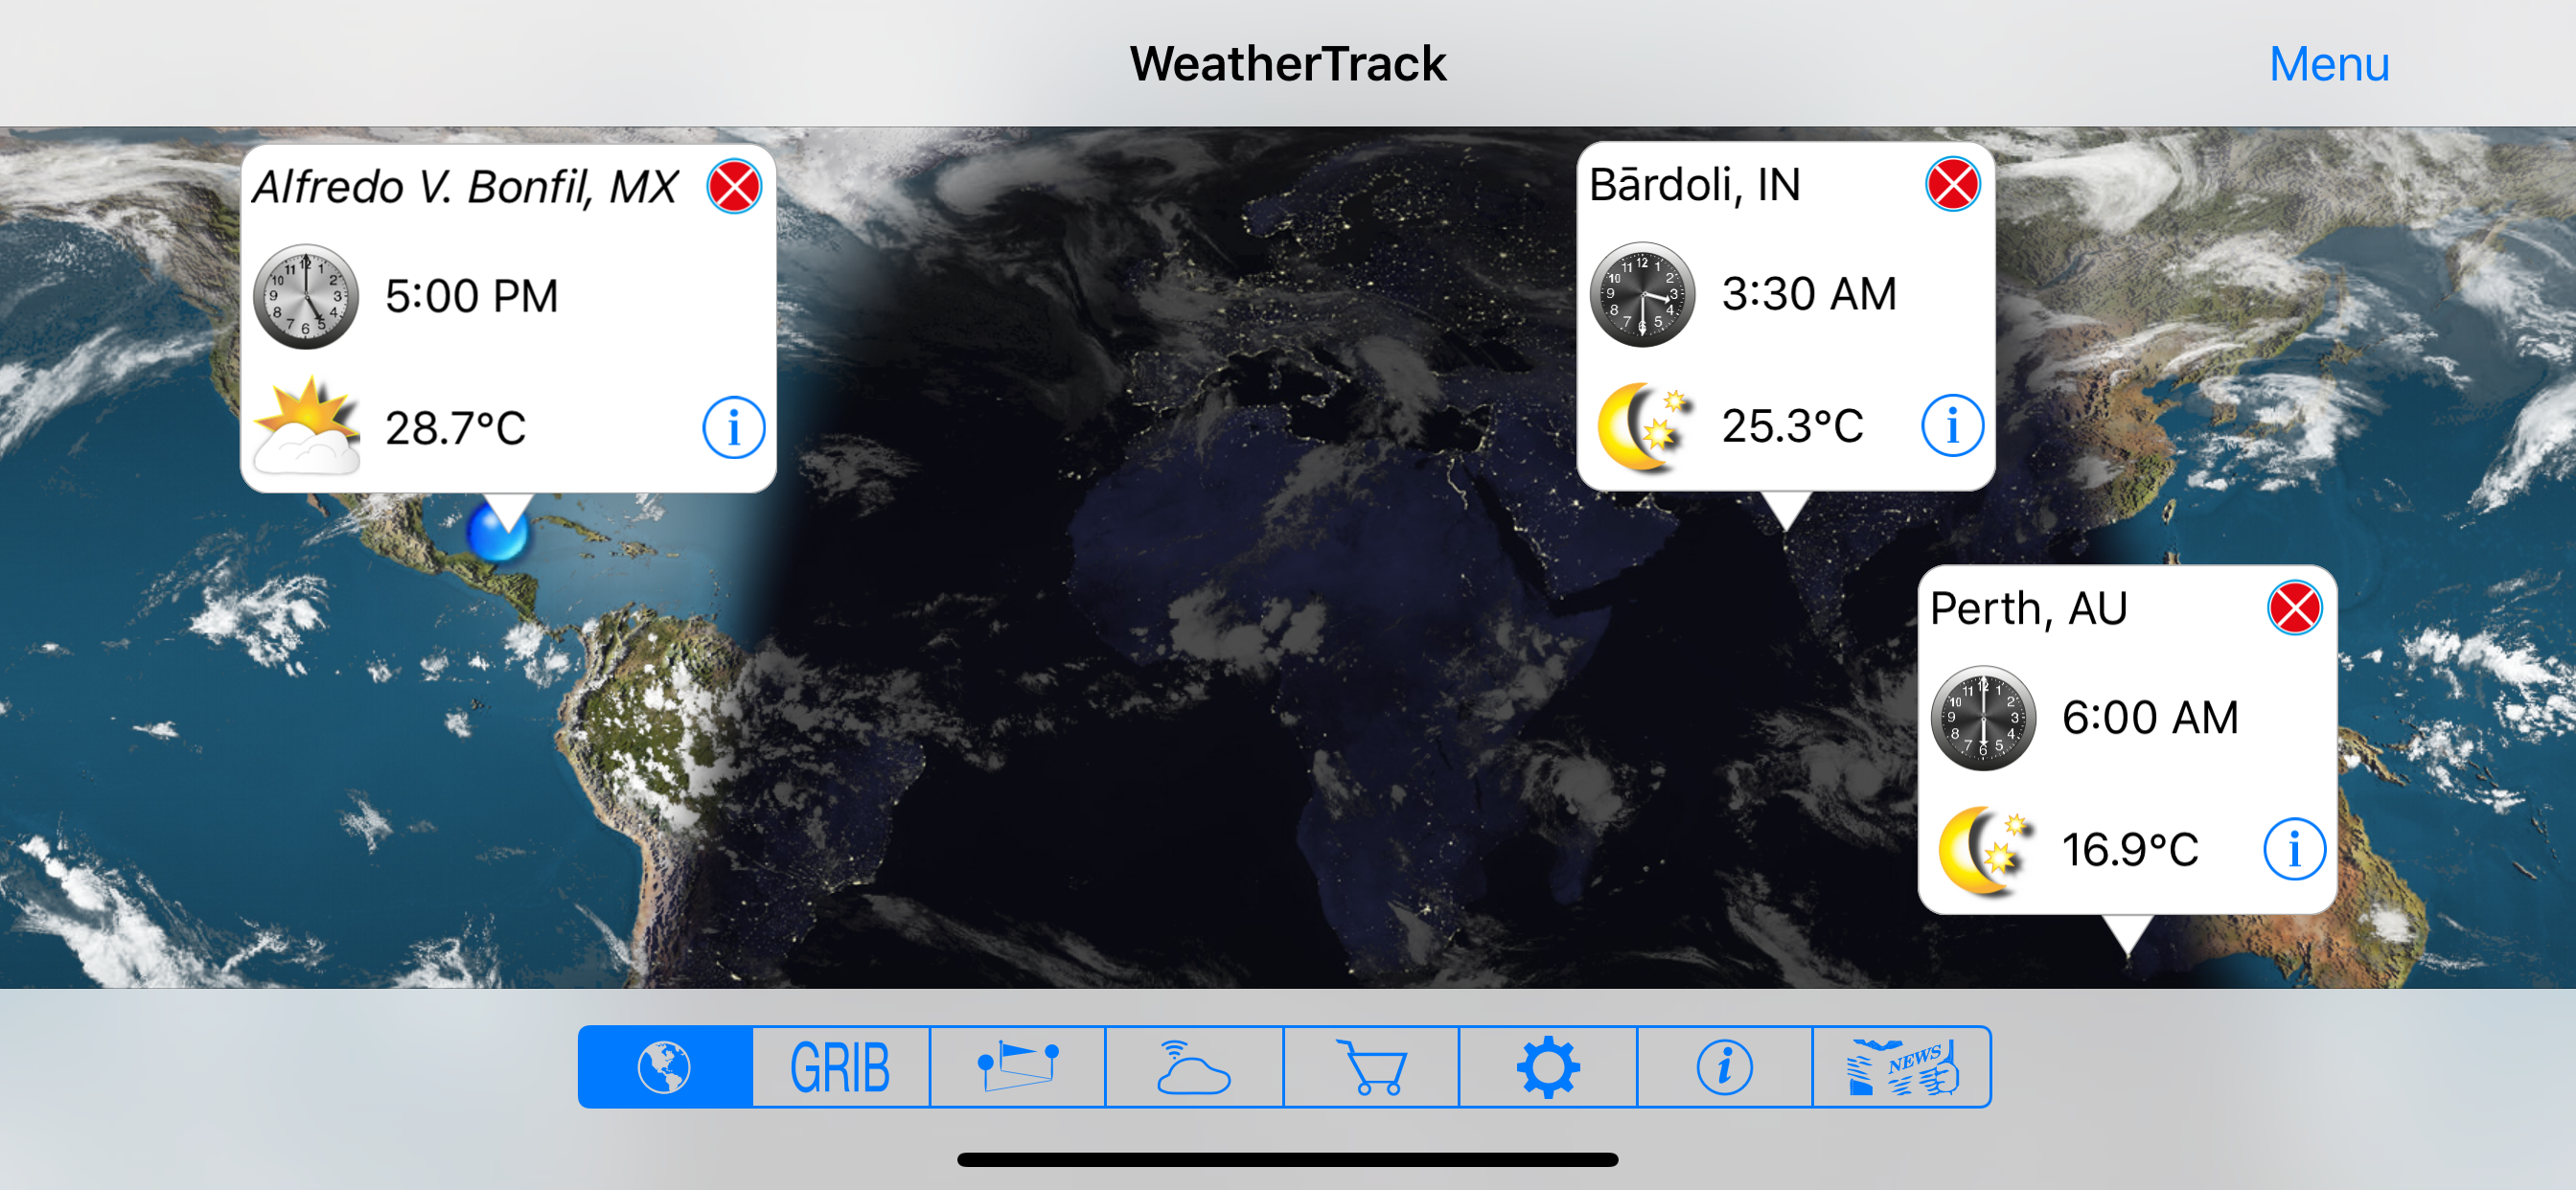Open the info tab in the toolbar
Viewport: 2576px width, 1190px height.
coord(1724,1067)
